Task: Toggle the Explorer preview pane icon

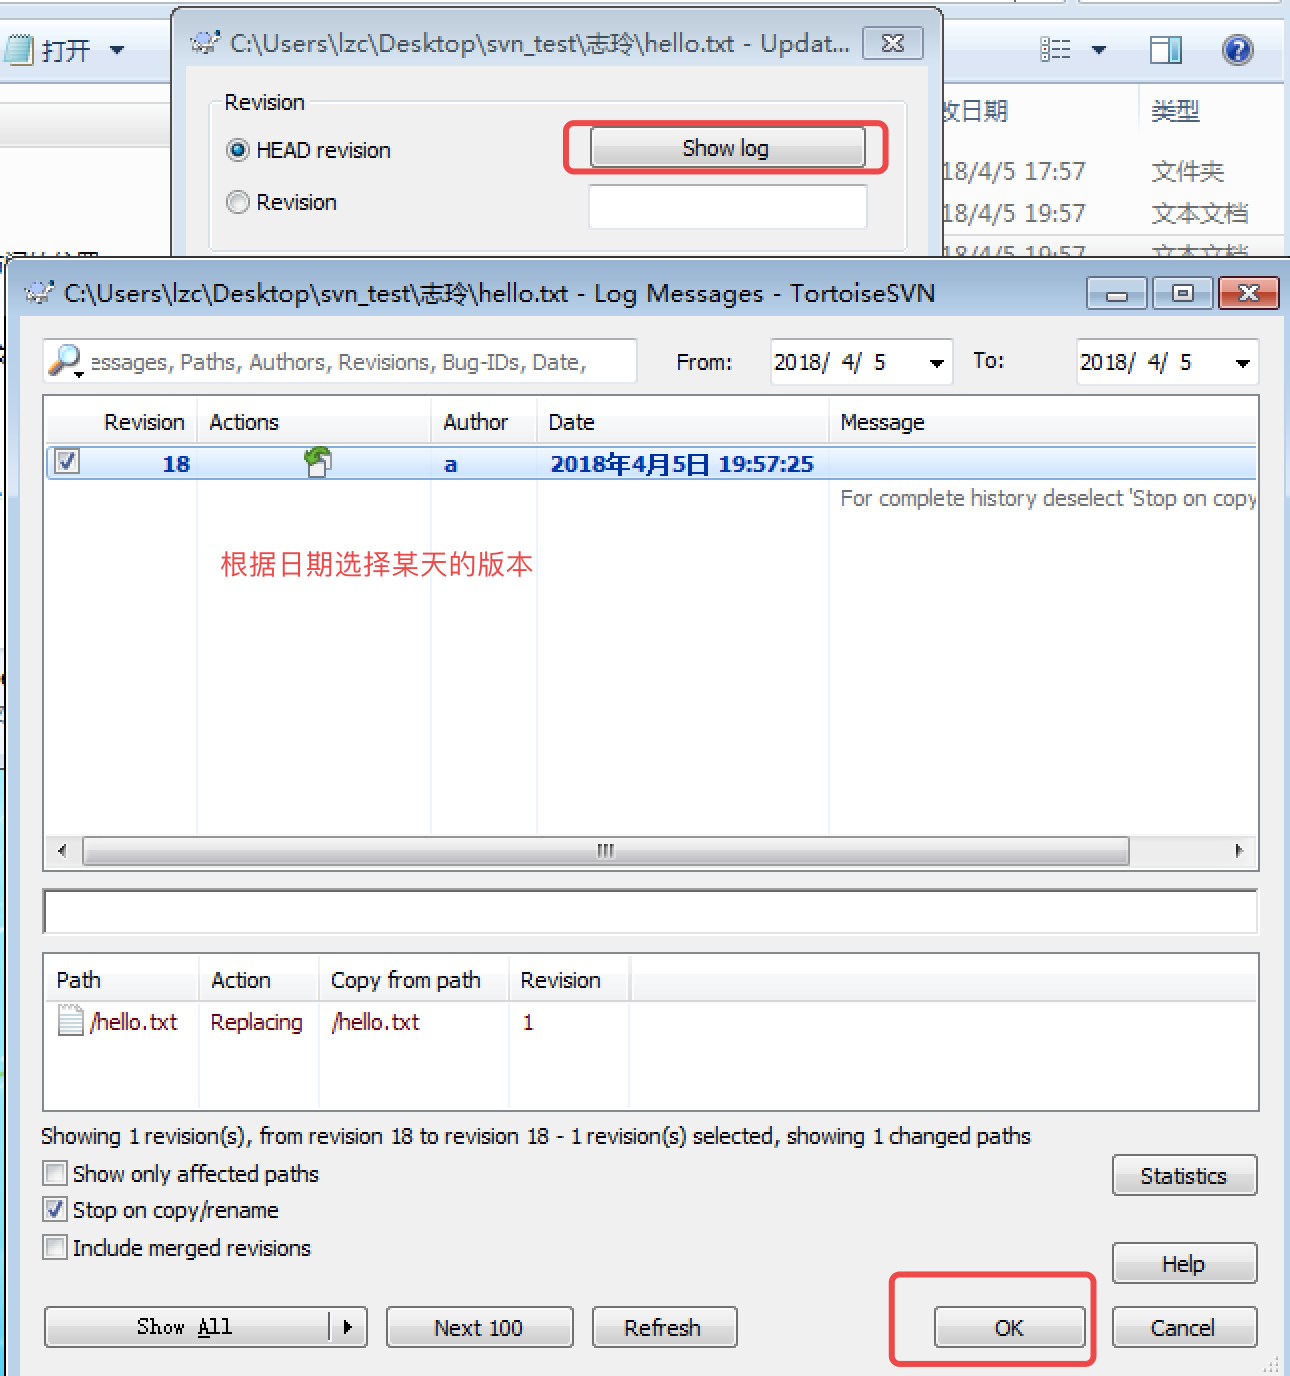Action: pos(1165,49)
